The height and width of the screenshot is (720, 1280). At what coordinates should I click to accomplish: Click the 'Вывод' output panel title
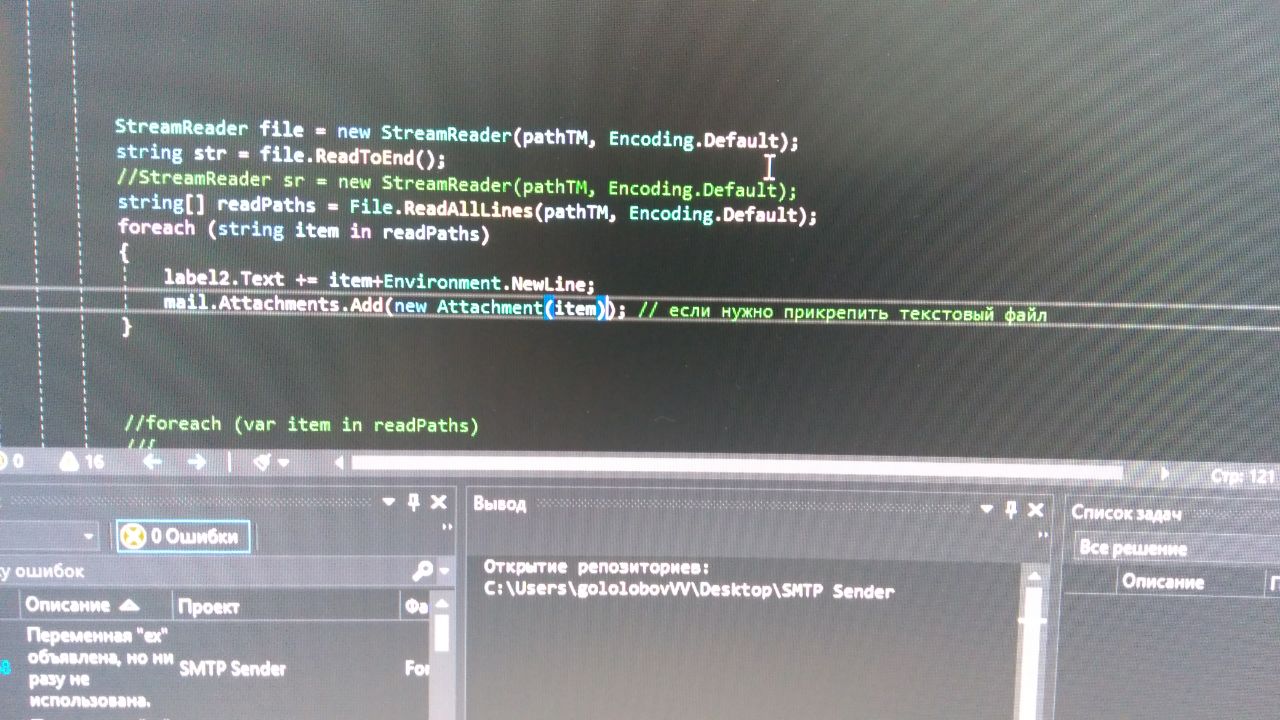[499, 504]
